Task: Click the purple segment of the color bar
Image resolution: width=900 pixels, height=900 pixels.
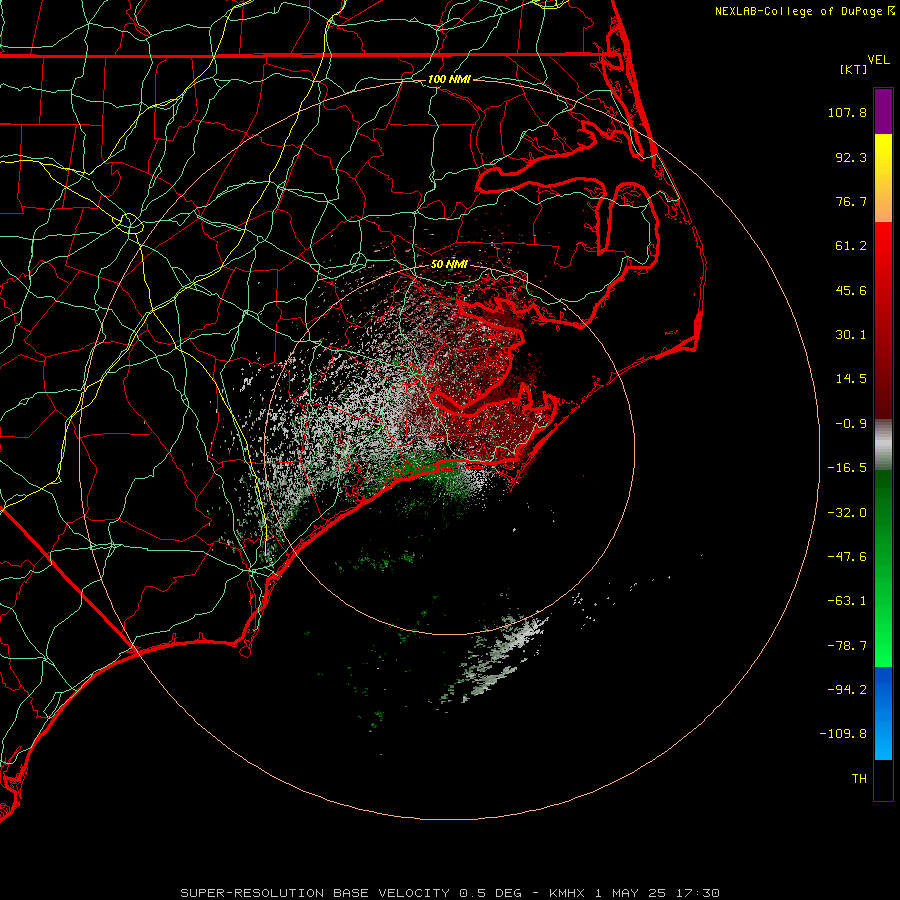Action: click(883, 111)
